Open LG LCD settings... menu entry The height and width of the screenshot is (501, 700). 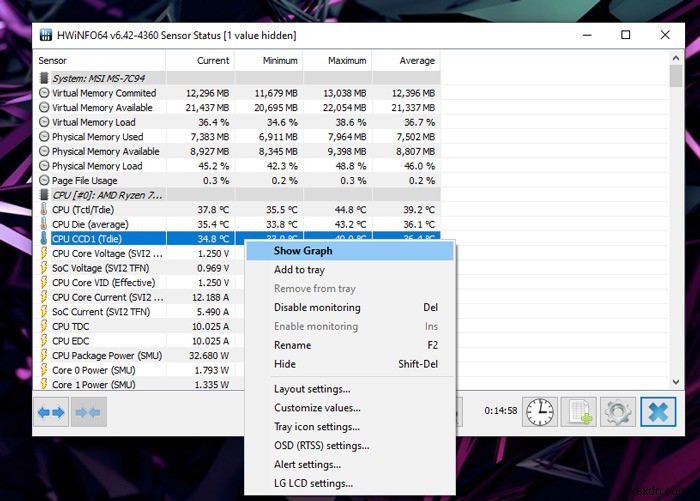pyautogui.click(x=350, y=483)
